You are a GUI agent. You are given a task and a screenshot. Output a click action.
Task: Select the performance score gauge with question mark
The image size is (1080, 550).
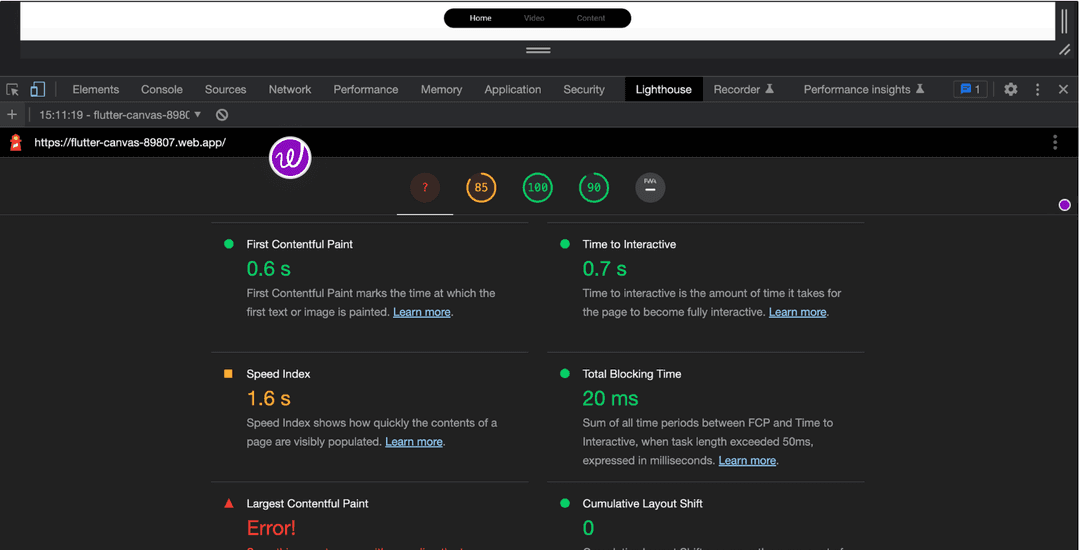pos(425,187)
